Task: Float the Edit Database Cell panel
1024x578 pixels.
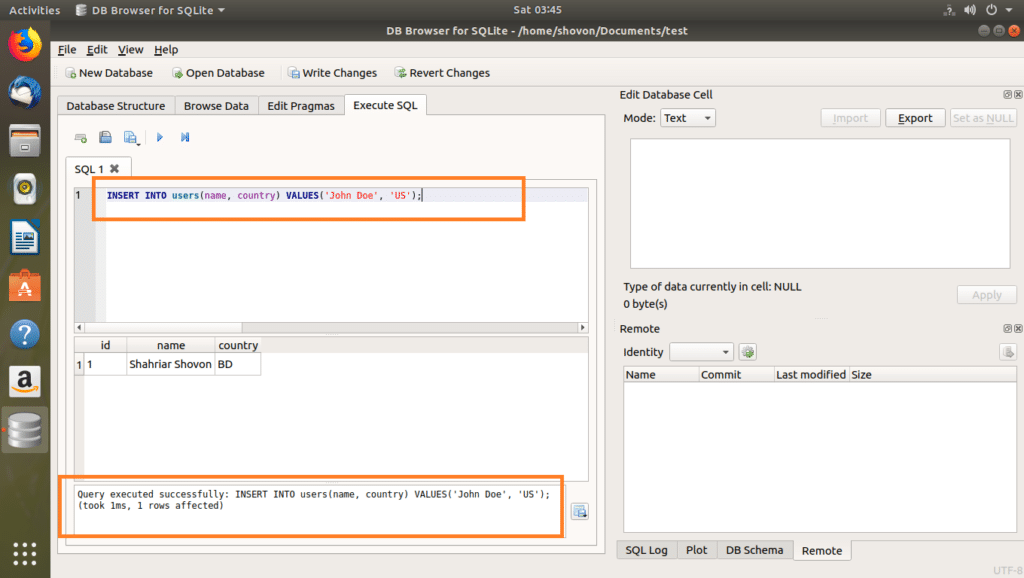Action: (x=1008, y=95)
